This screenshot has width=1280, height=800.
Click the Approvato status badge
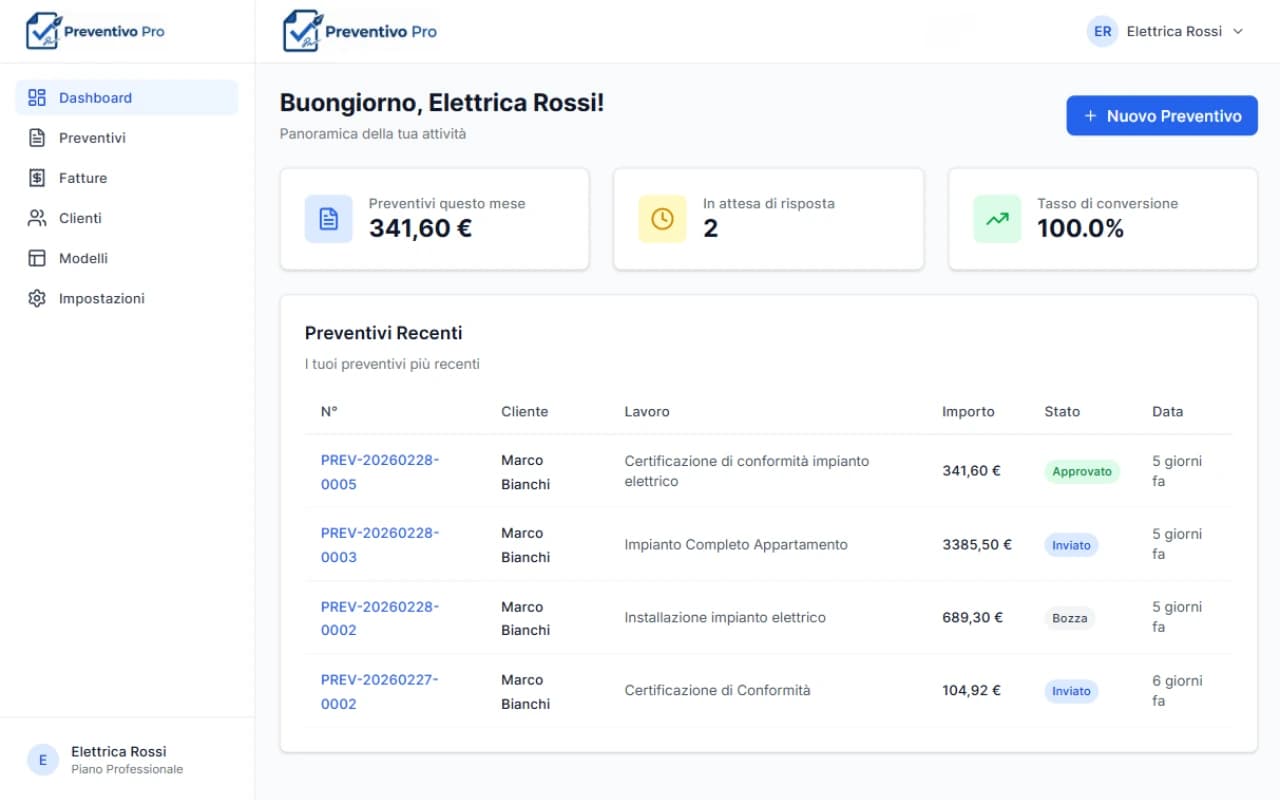1081,470
